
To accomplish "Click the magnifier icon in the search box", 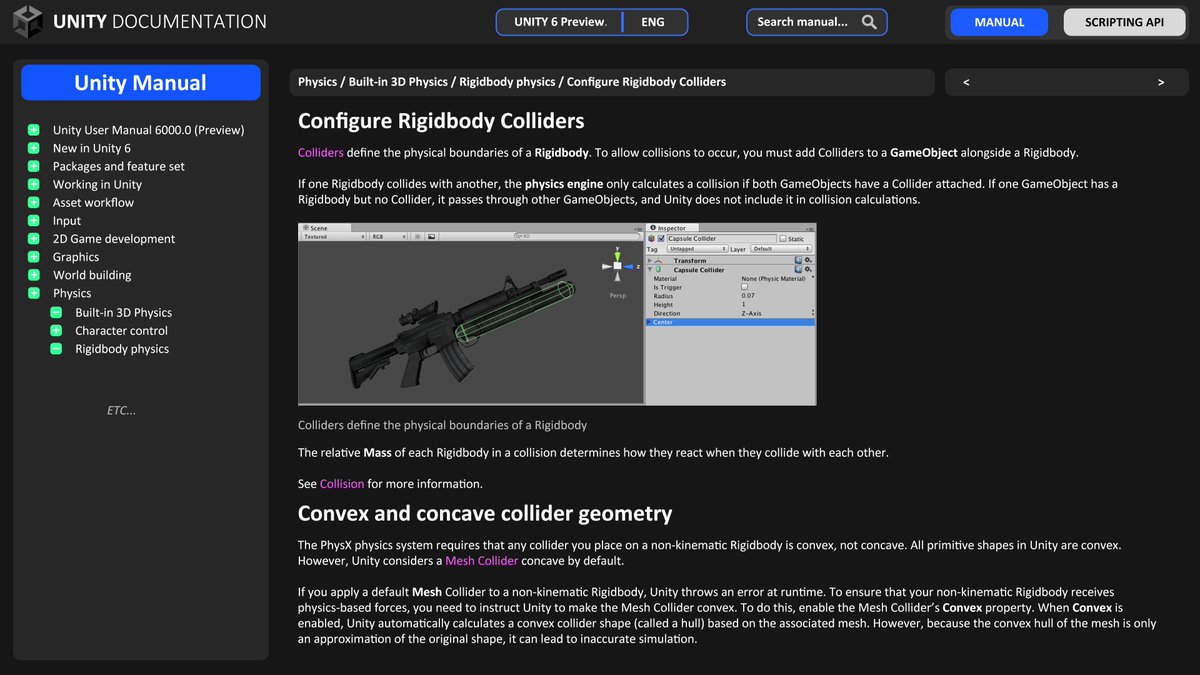I will pos(869,22).
